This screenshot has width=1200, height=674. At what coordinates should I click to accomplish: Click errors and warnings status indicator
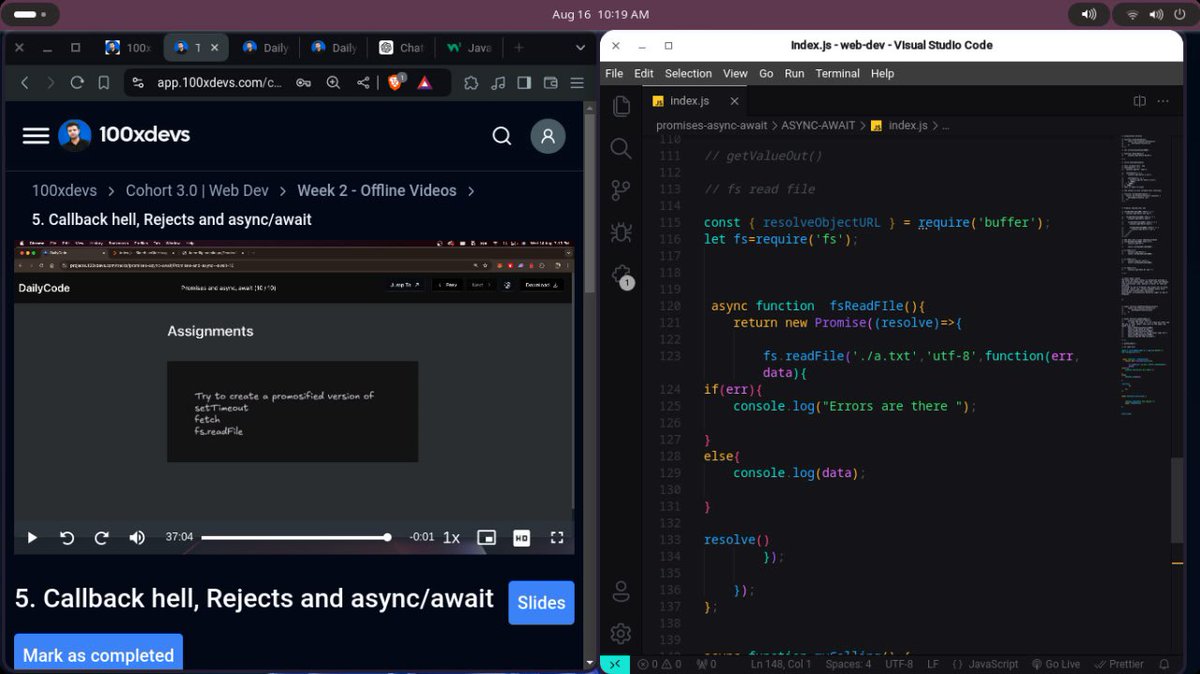660,664
